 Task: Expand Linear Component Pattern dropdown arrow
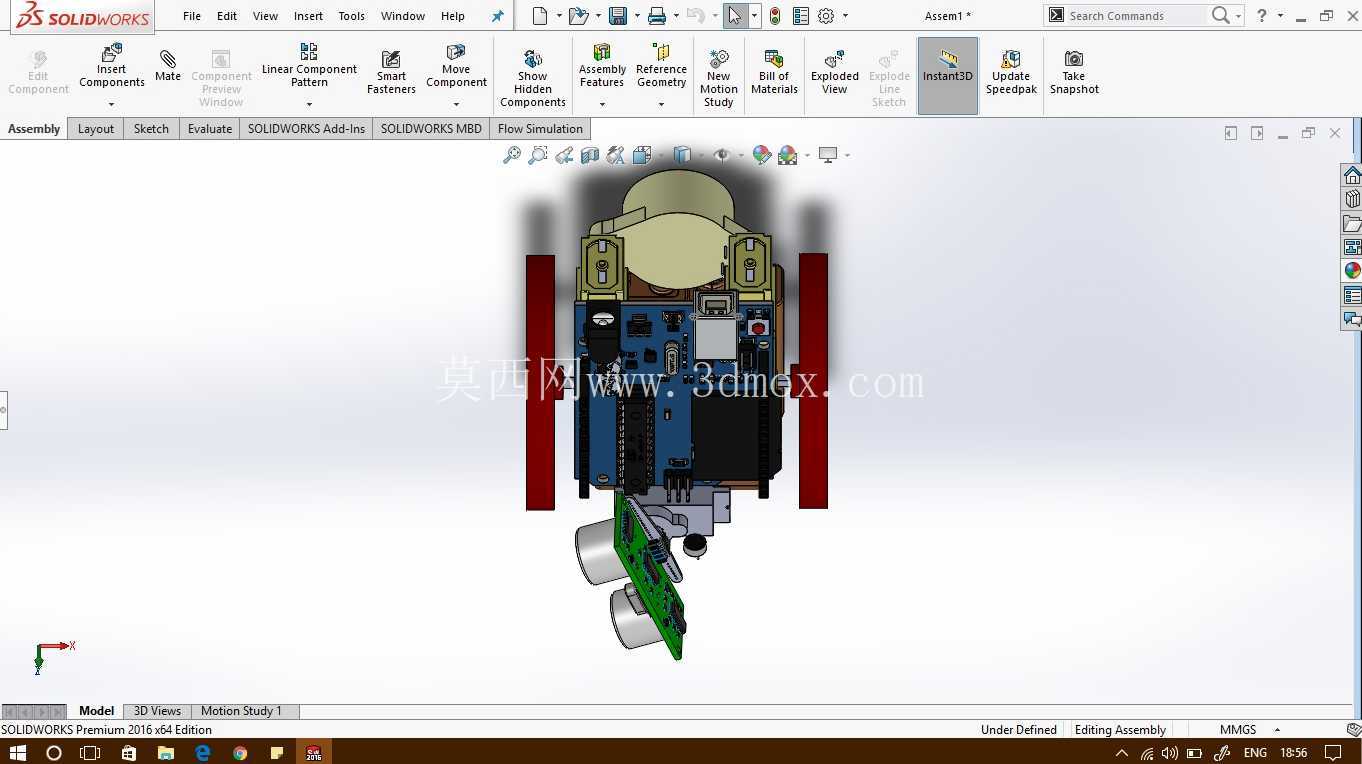click(x=309, y=104)
